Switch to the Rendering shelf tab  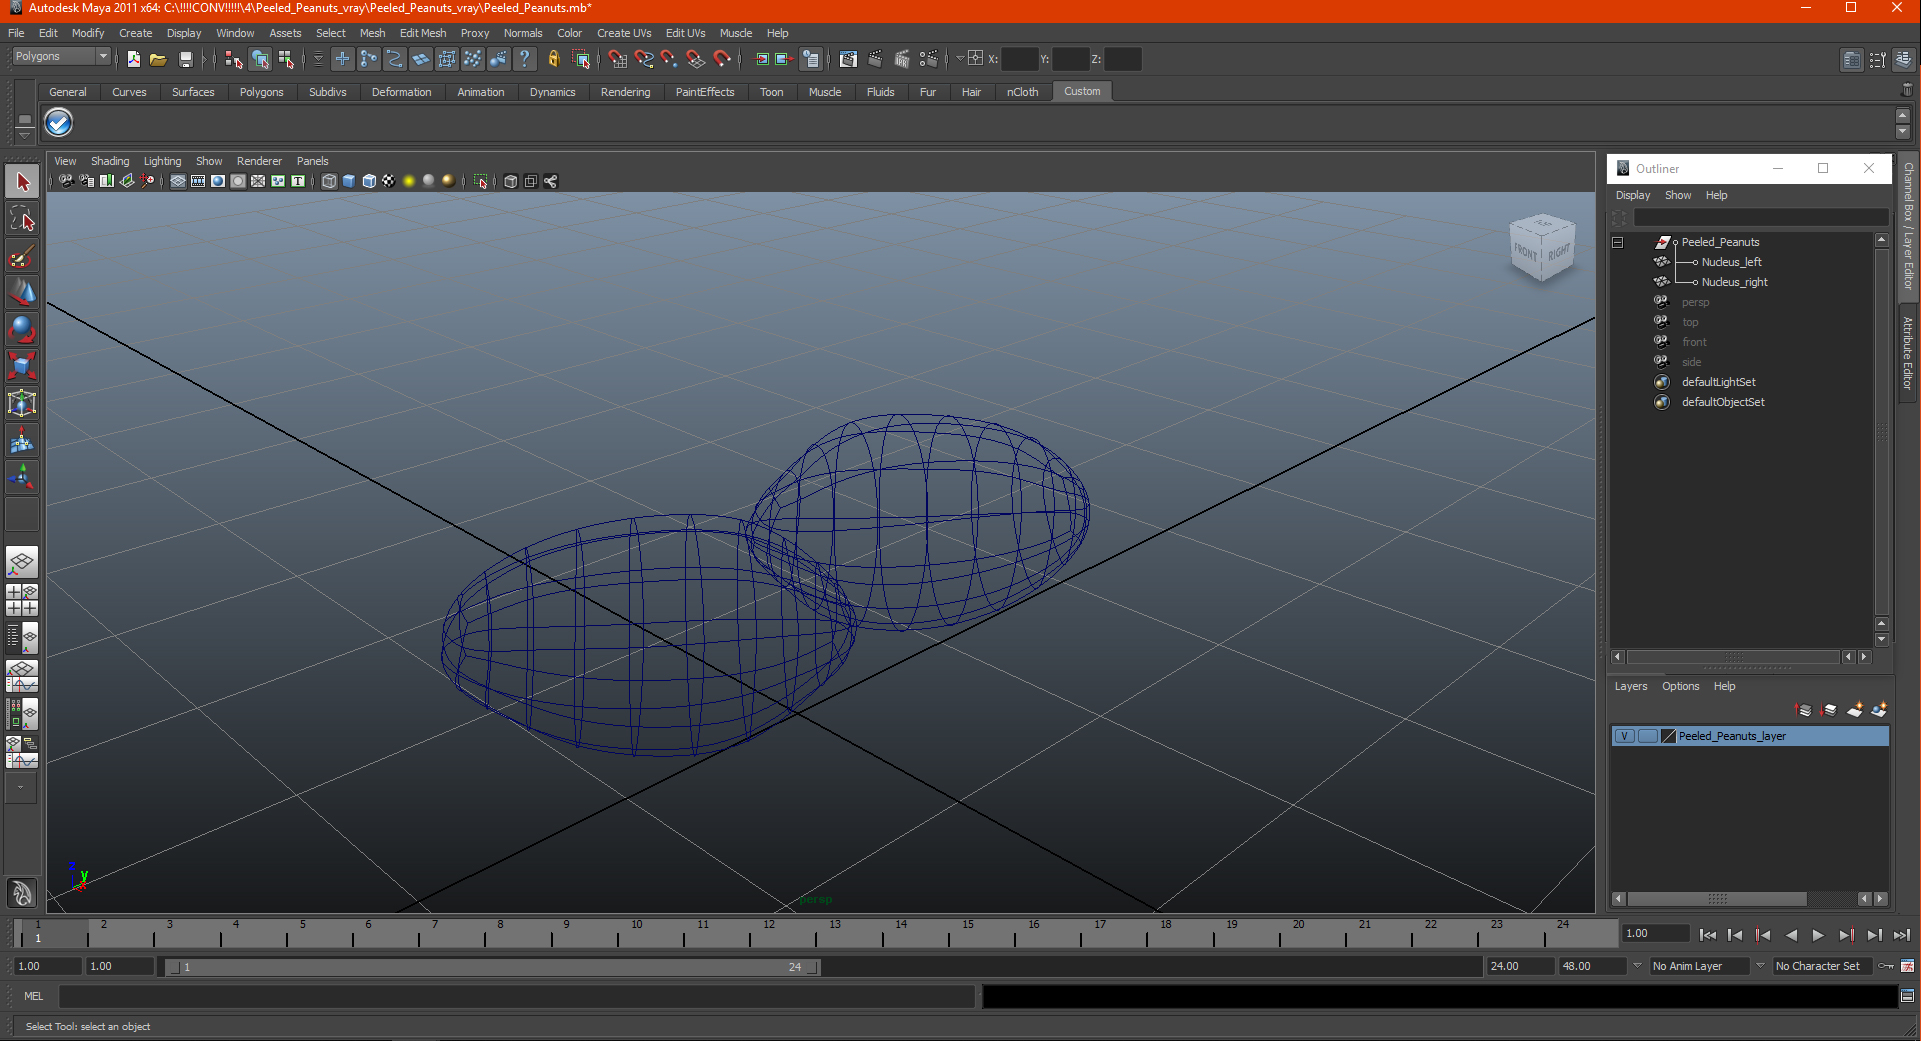(x=625, y=92)
